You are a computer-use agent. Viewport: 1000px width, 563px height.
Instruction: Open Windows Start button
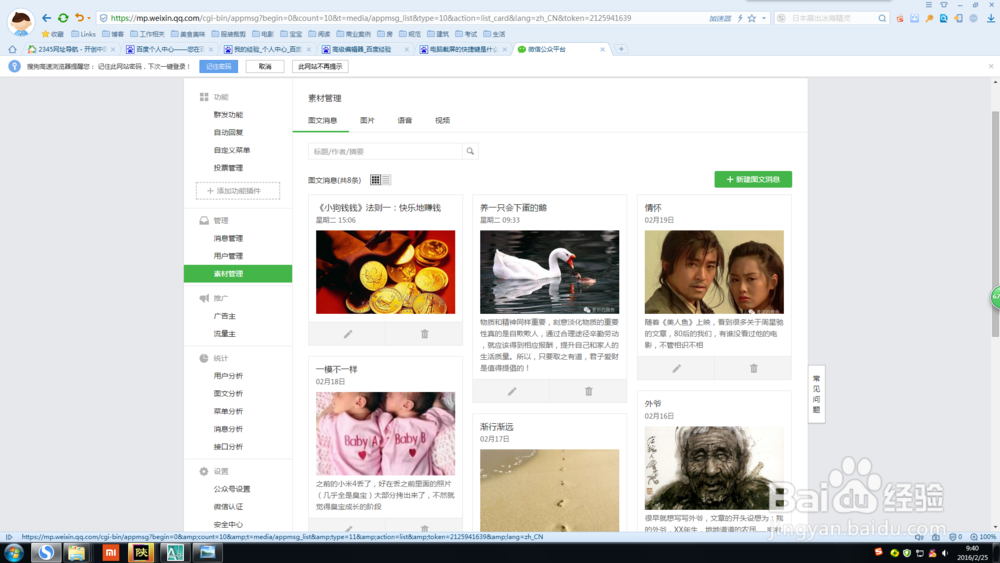[13, 553]
